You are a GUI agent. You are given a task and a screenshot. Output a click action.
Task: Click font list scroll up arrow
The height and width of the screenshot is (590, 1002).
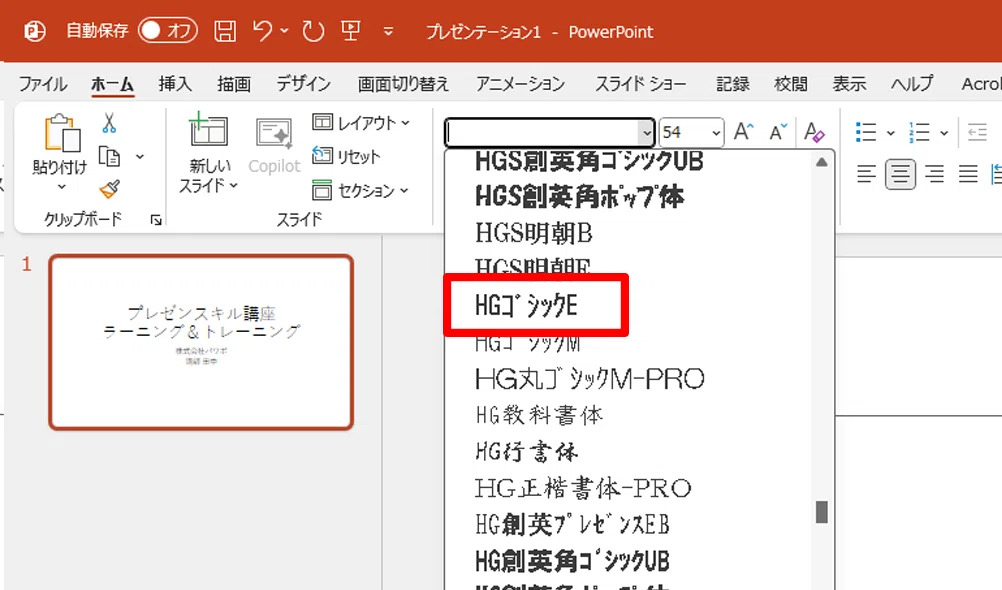[822, 162]
